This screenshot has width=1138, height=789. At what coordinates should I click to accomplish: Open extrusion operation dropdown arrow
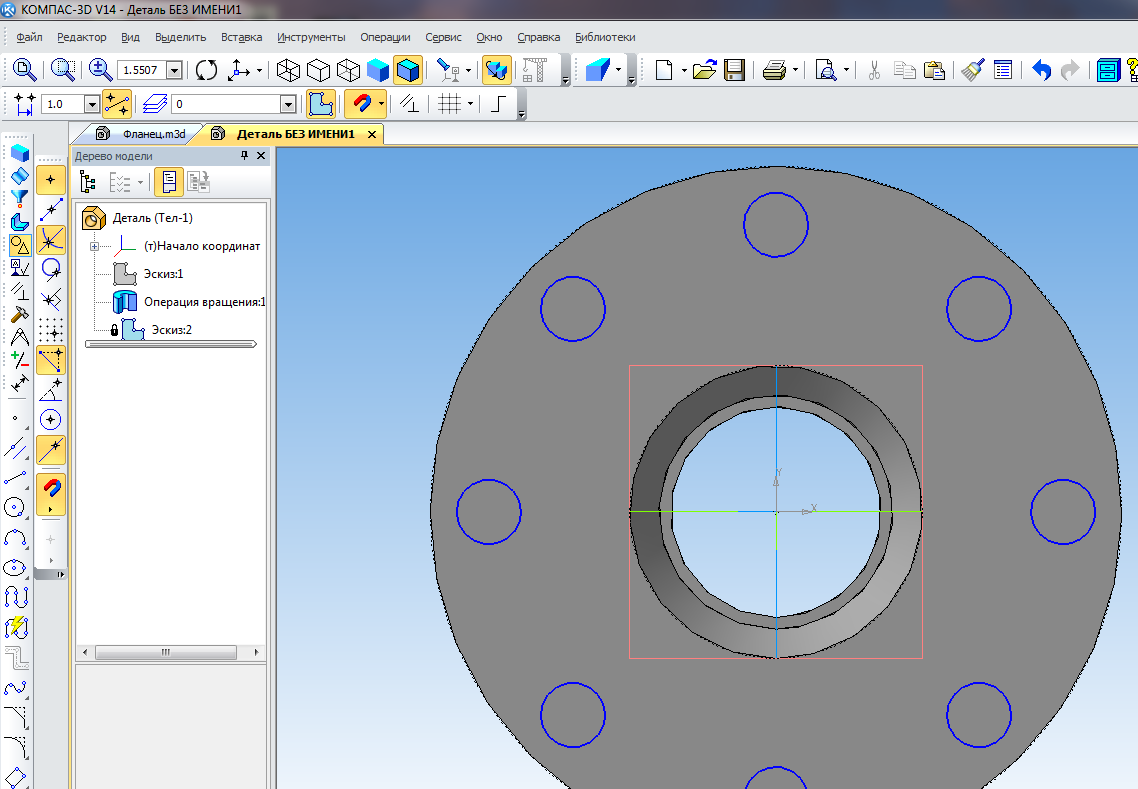coord(618,70)
